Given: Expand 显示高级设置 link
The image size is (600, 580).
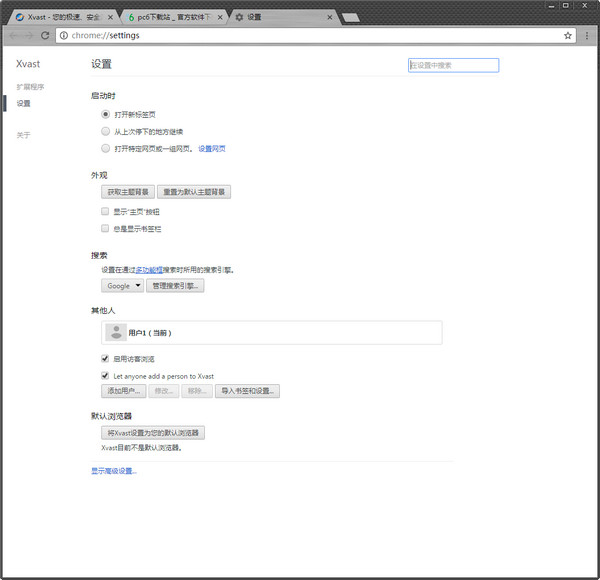Looking at the screenshot, I should point(114,470).
